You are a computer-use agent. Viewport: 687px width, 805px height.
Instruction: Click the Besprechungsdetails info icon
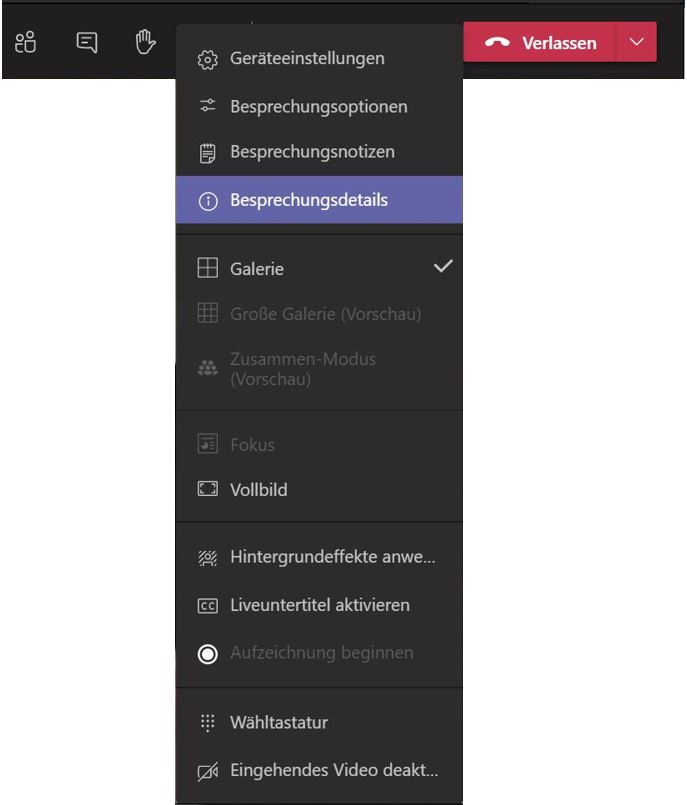207,201
